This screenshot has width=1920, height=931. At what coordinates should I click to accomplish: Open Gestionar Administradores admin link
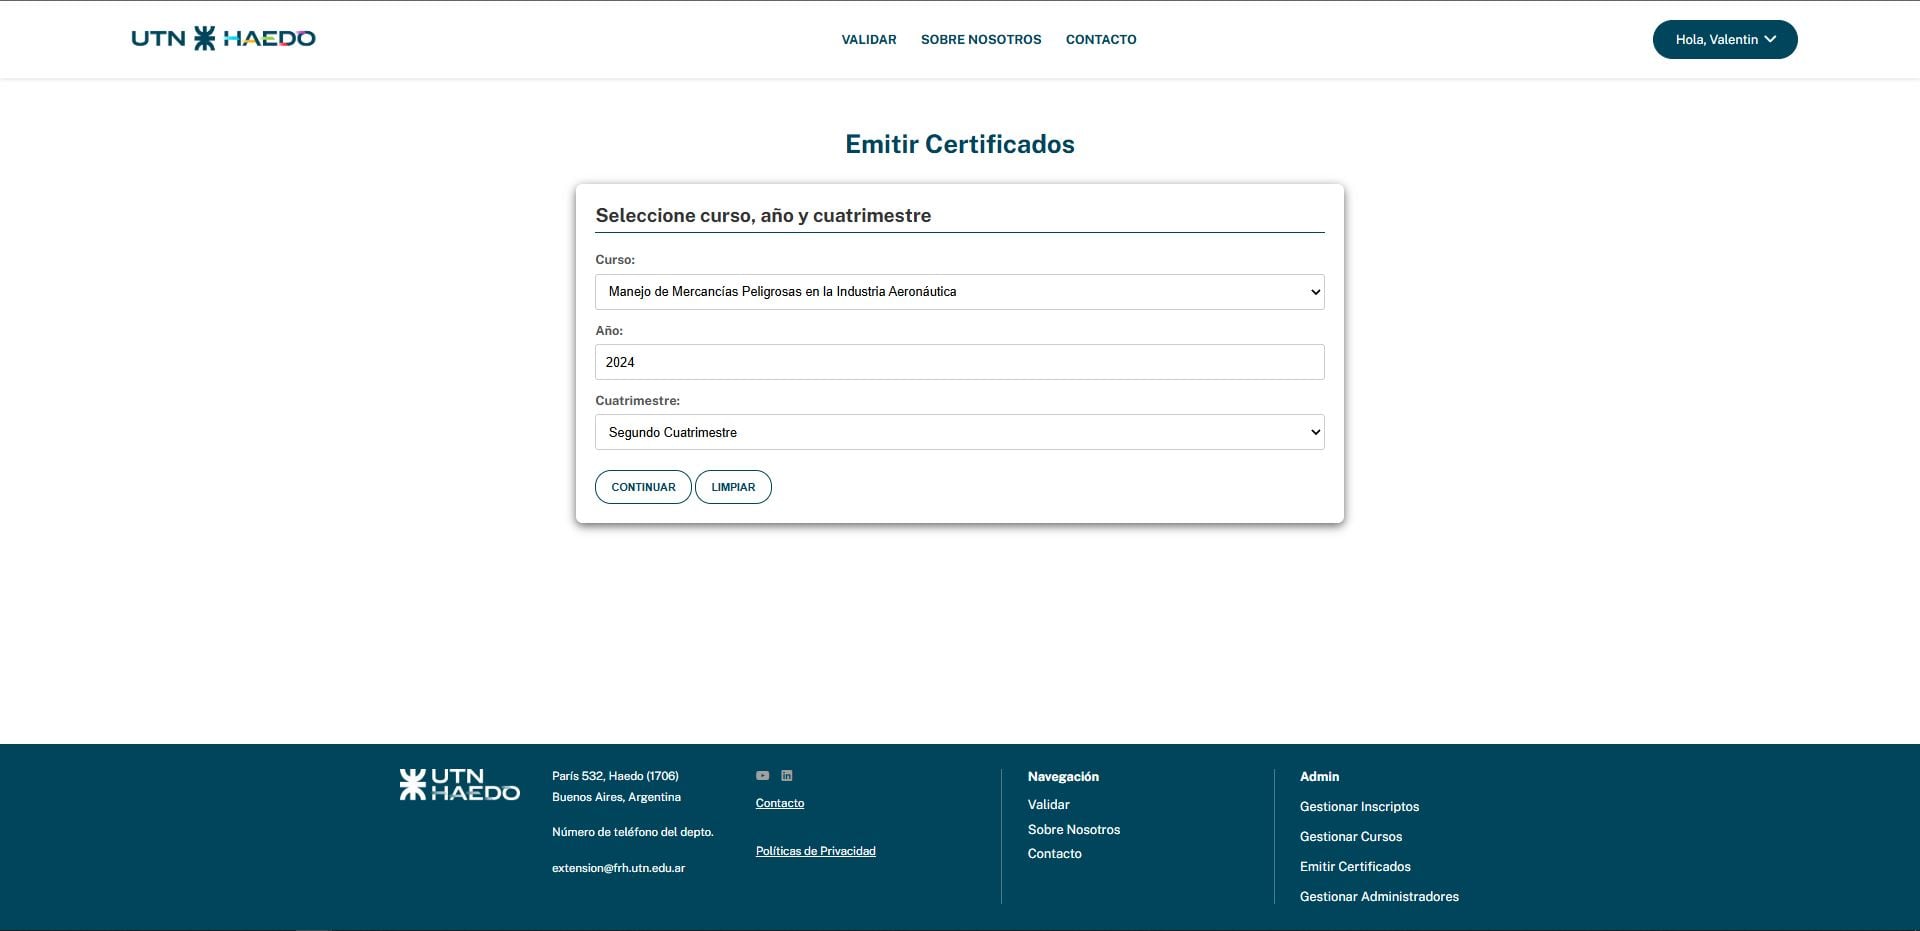pos(1379,897)
